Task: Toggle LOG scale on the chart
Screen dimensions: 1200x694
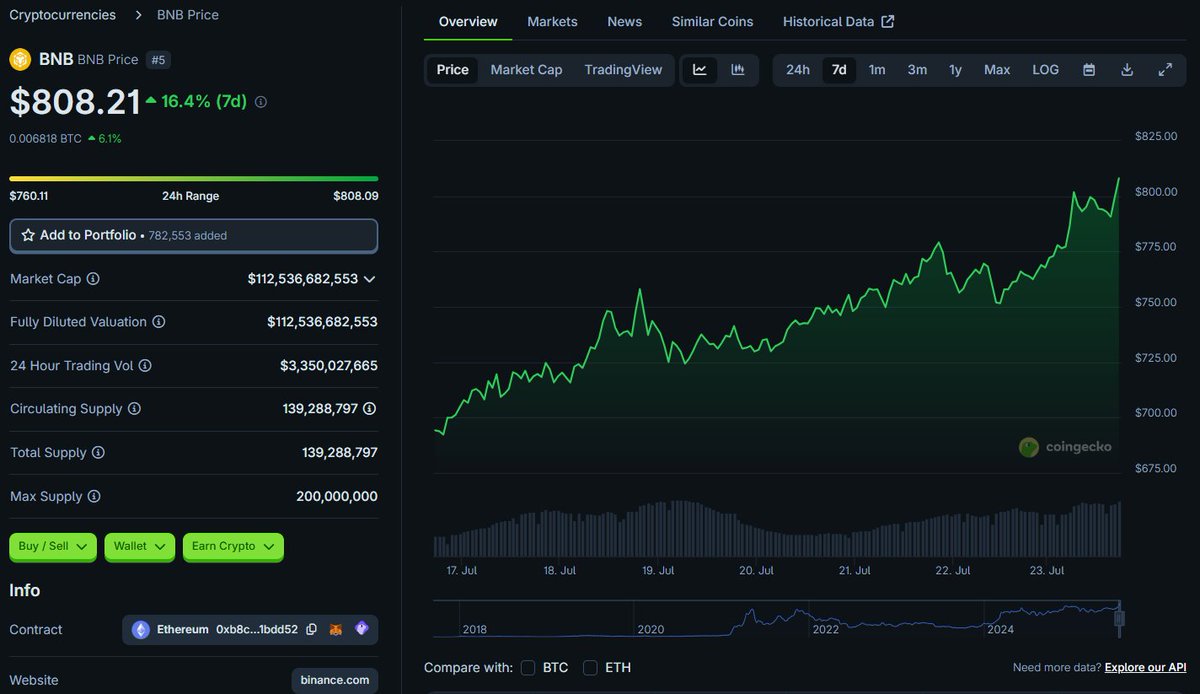Action: (1045, 70)
